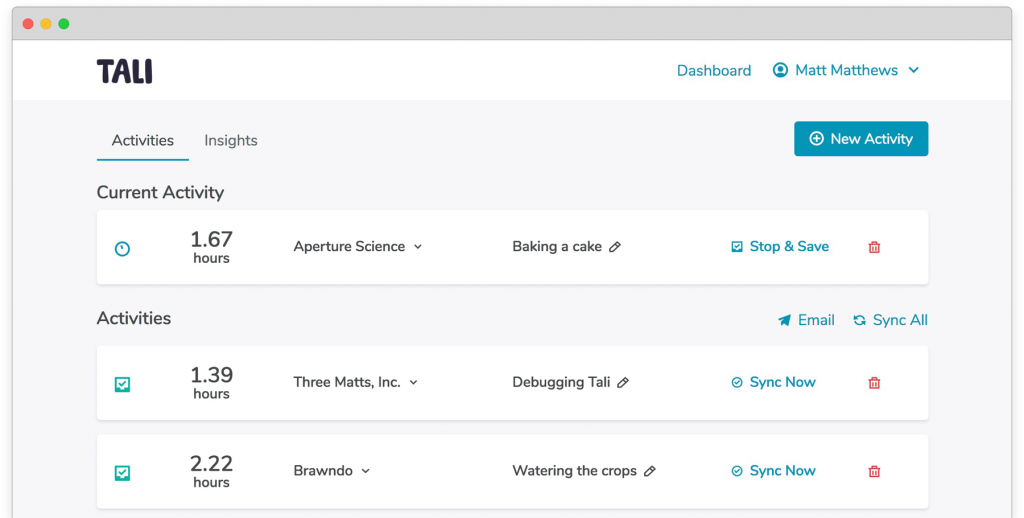This screenshot has width=1024, height=518.
Task: Edit the Debugging Tali description pencil
Action: click(x=623, y=383)
